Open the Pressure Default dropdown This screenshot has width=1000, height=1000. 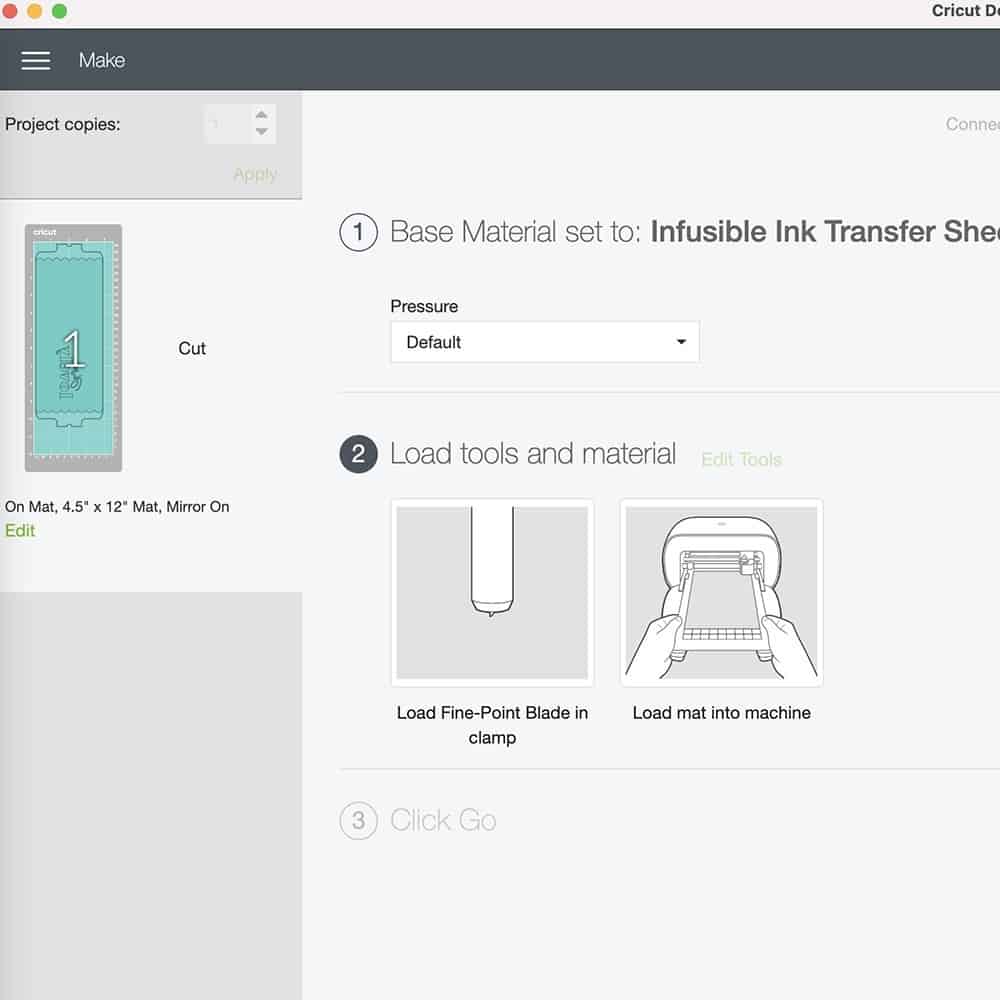(545, 342)
